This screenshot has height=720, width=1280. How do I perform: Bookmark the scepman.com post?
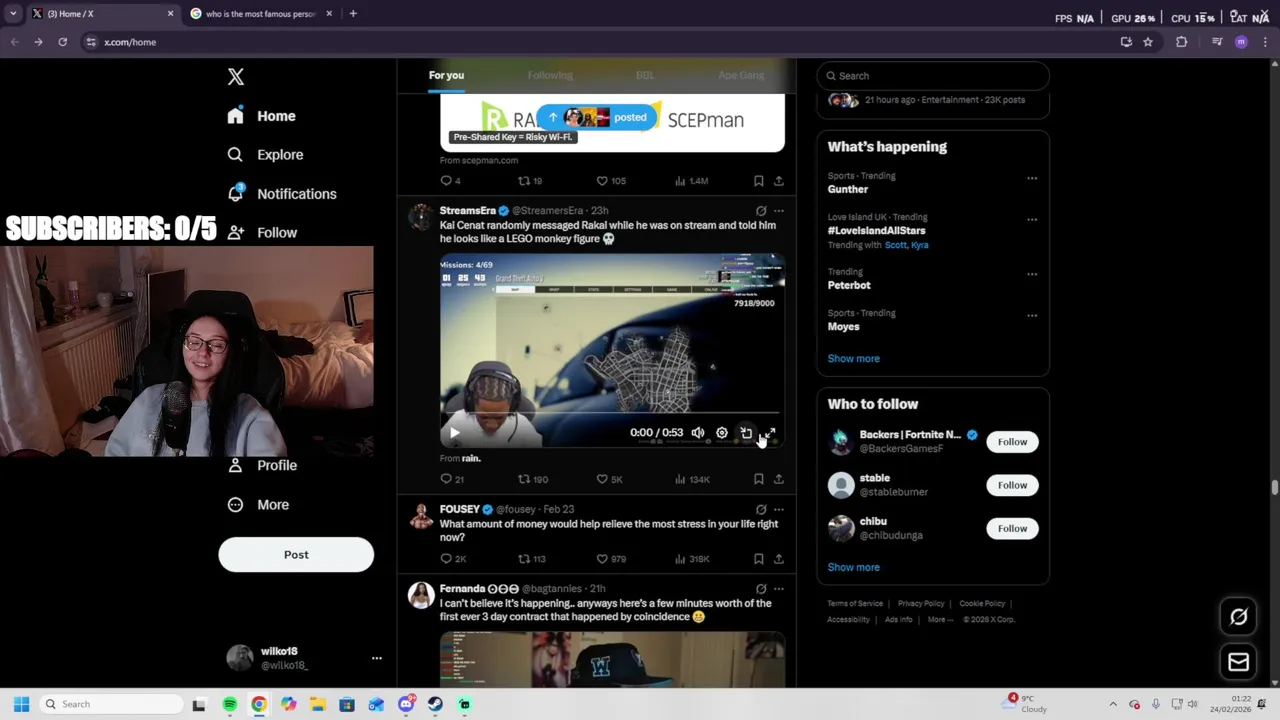(x=759, y=181)
